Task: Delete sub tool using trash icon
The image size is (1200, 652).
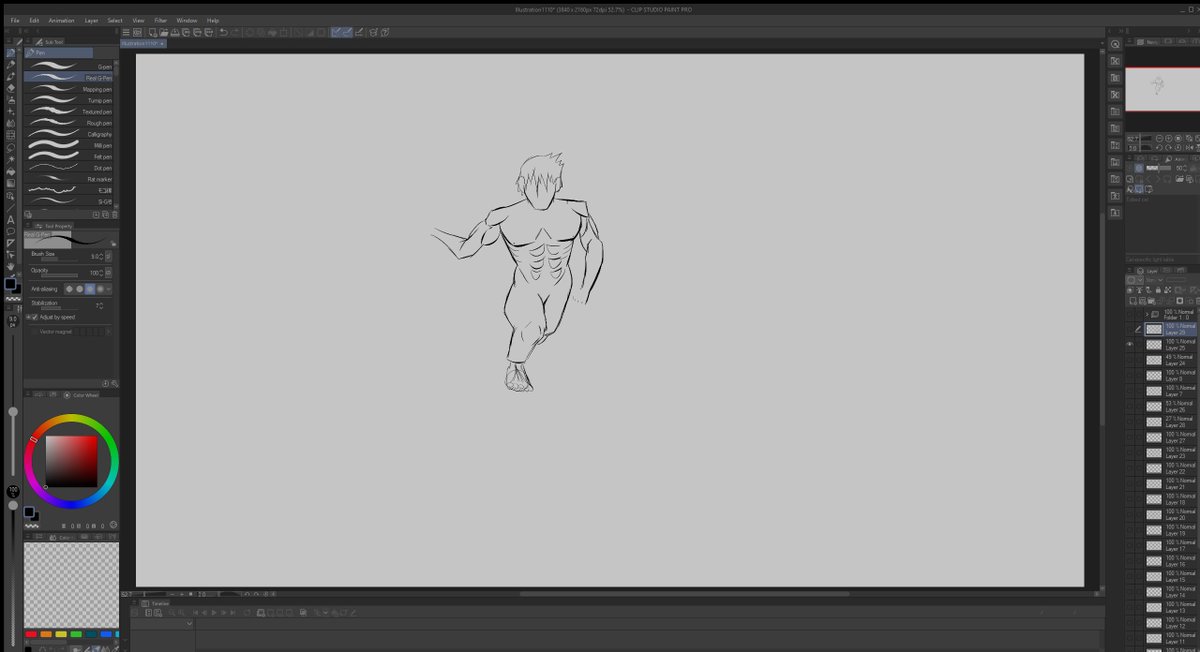Action: coord(115,214)
